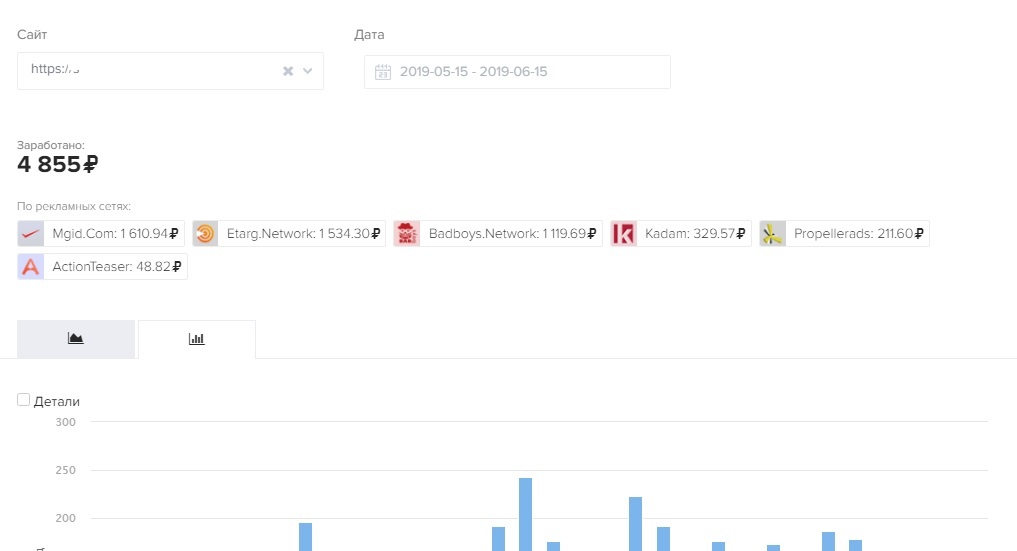Click the 250 y-axis label
The width and height of the screenshot is (1017, 551).
pos(66,470)
